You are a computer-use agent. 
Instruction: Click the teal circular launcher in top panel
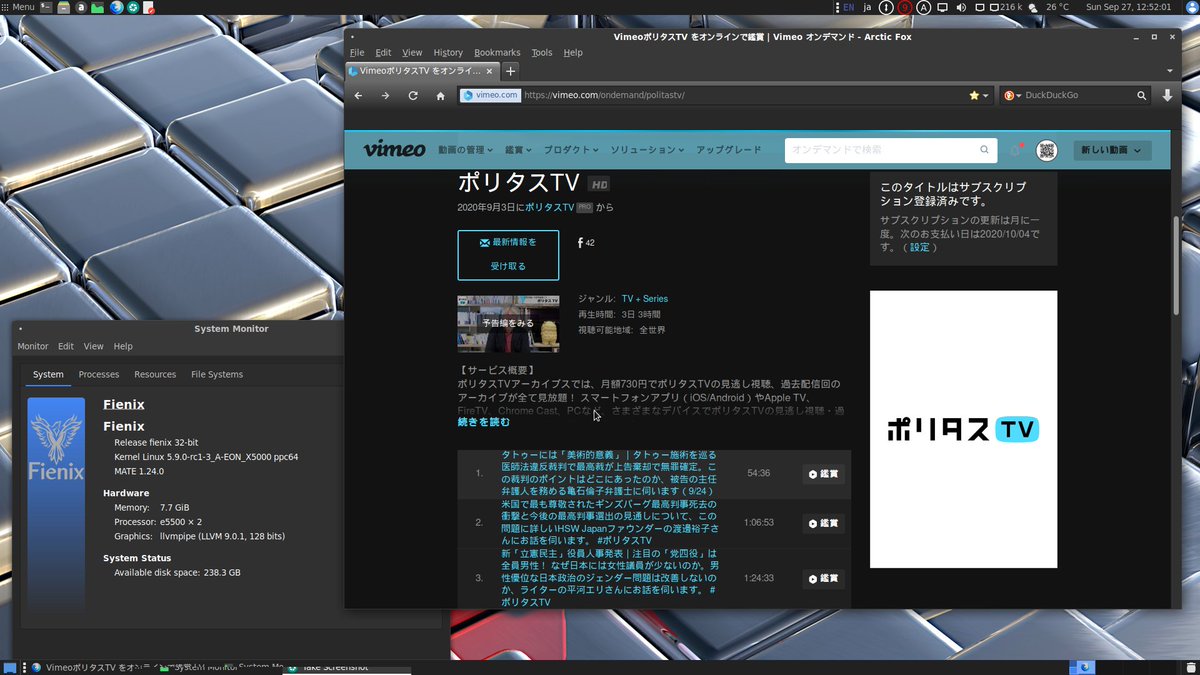(133, 7)
